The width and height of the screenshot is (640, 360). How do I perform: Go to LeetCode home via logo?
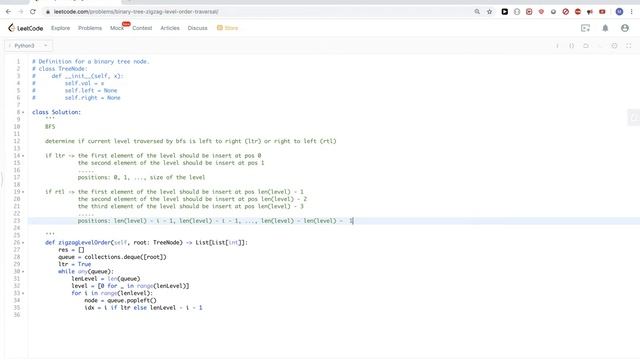click(x=25, y=28)
